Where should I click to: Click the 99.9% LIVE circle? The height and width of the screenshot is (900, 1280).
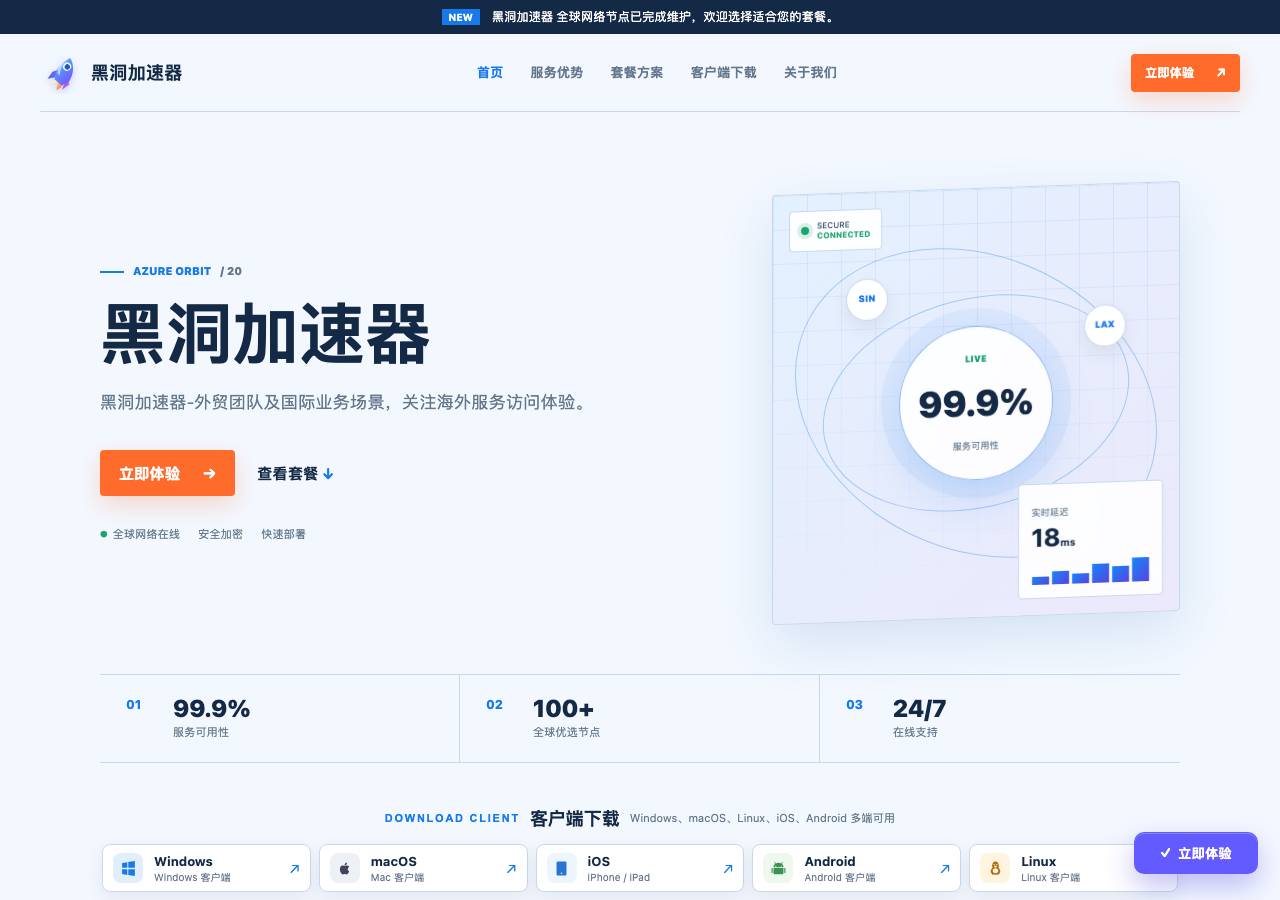coord(976,403)
